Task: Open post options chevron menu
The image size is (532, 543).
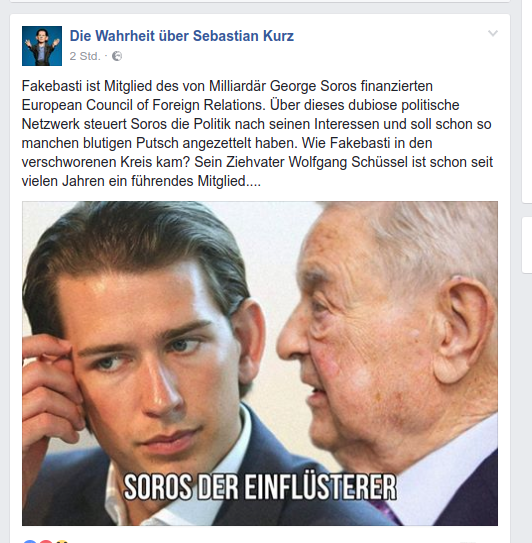Action: [x=493, y=34]
